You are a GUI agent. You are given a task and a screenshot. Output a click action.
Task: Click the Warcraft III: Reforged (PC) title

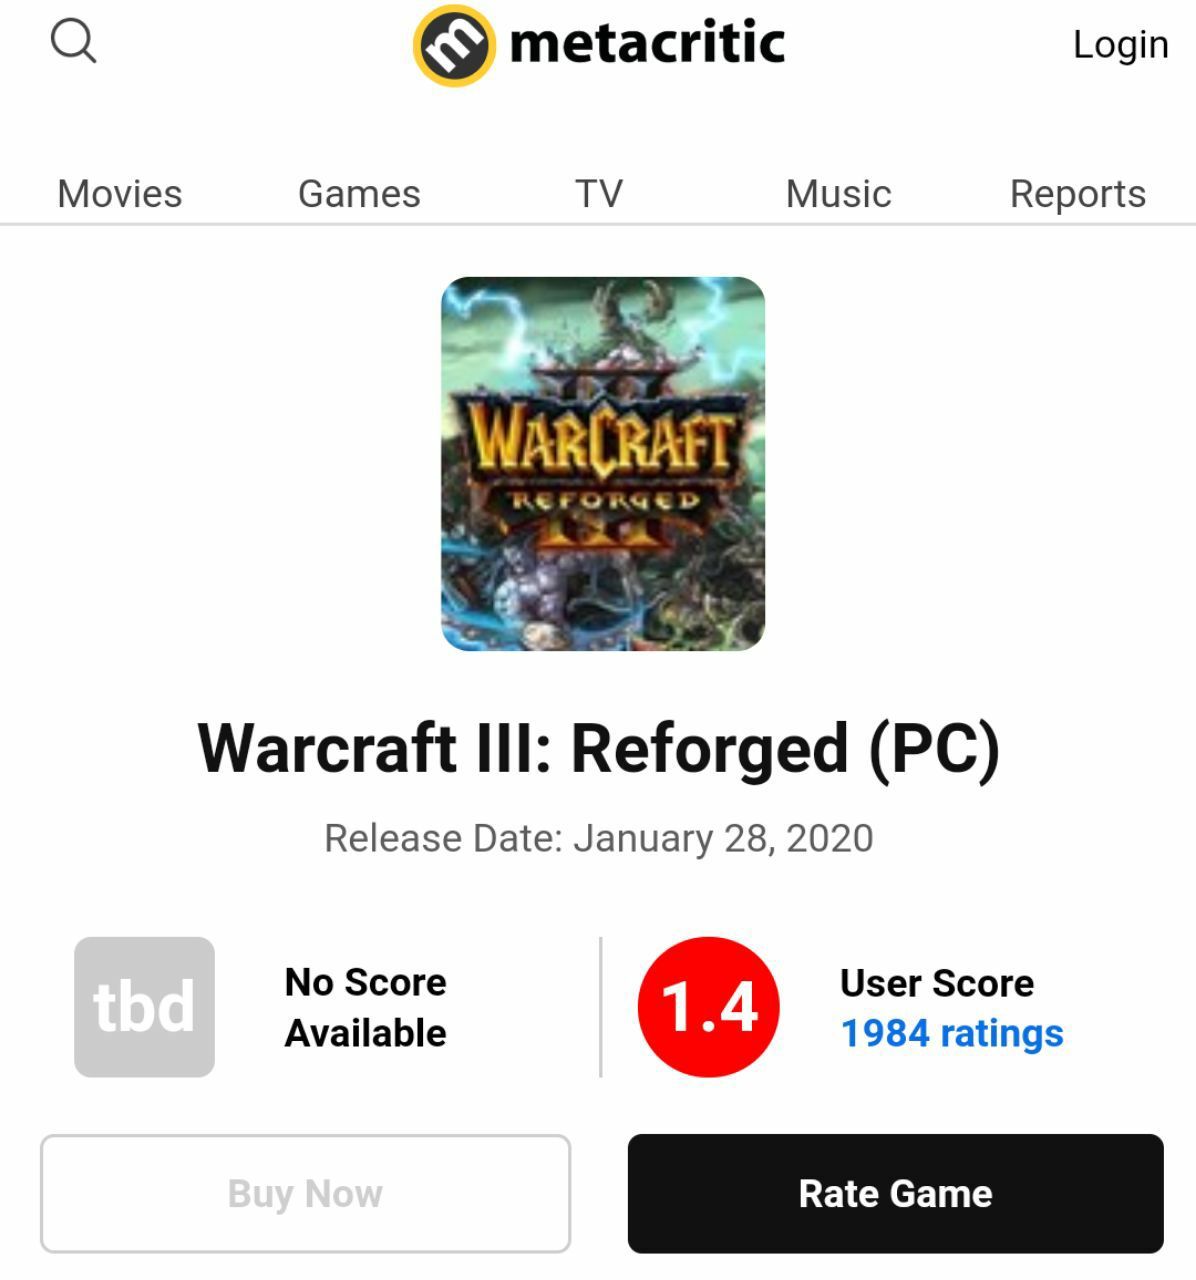(598, 748)
